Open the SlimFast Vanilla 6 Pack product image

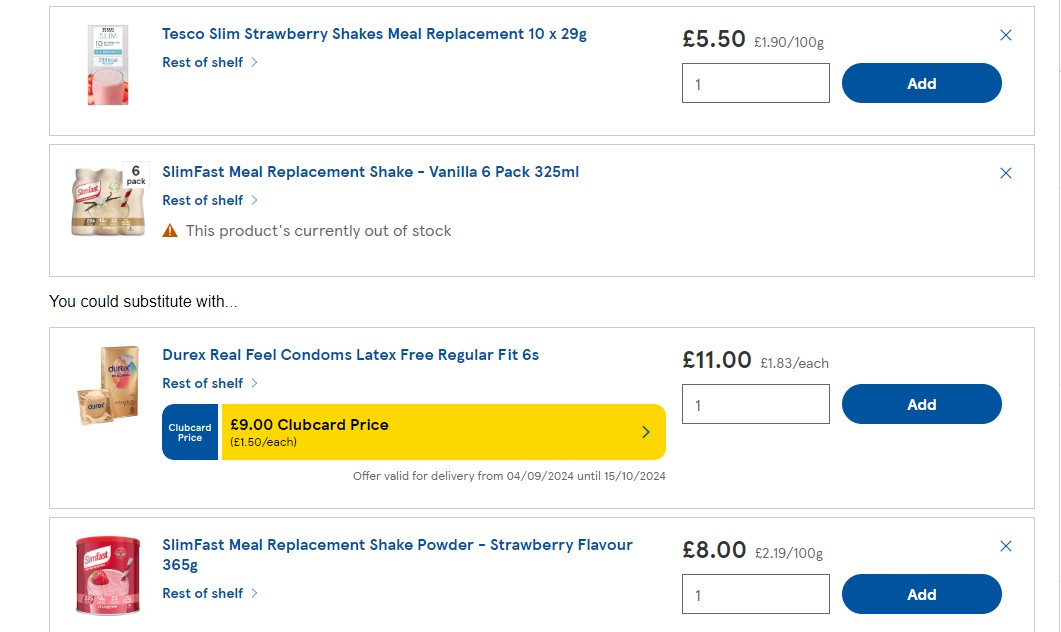(x=108, y=200)
